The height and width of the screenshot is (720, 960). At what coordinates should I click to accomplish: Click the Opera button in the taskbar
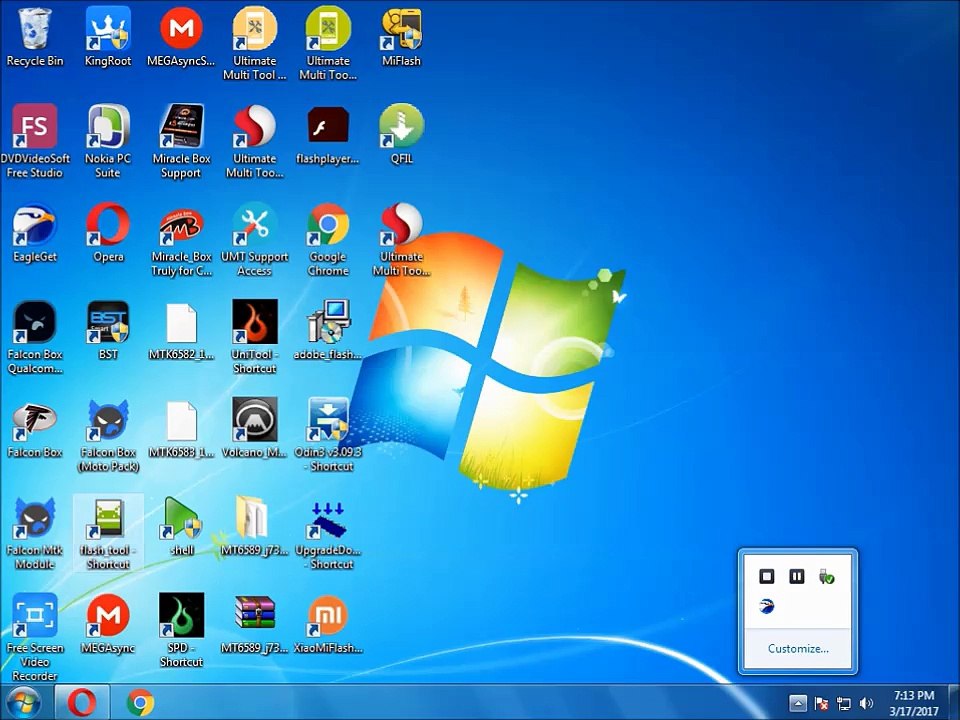tap(82, 703)
